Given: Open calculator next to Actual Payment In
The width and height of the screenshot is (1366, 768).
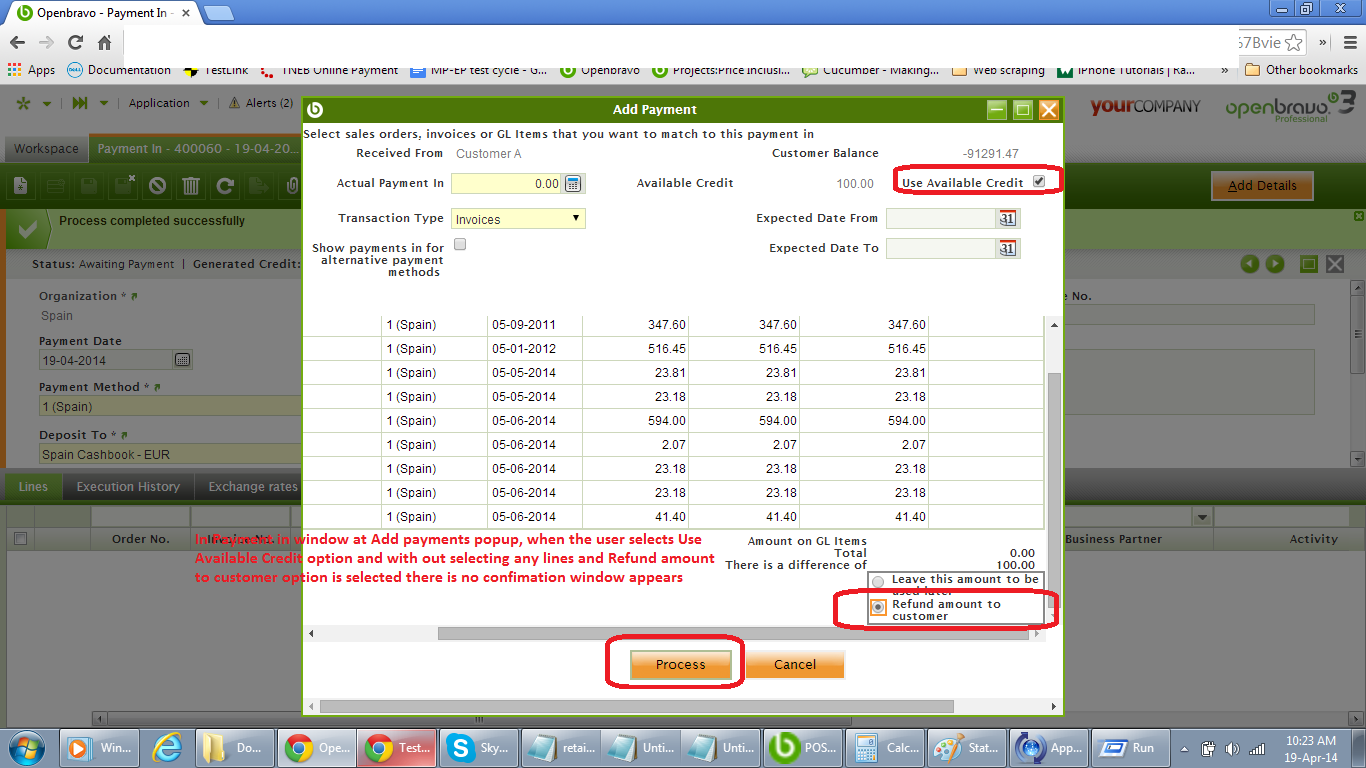Looking at the screenshot, I should [x=573, y=184].
